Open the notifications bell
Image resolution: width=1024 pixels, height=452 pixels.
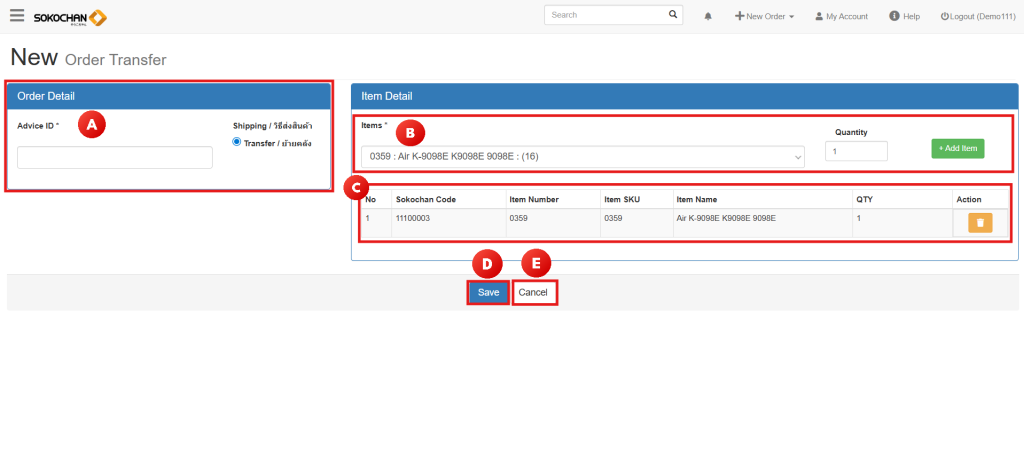[x=708, y=17]
